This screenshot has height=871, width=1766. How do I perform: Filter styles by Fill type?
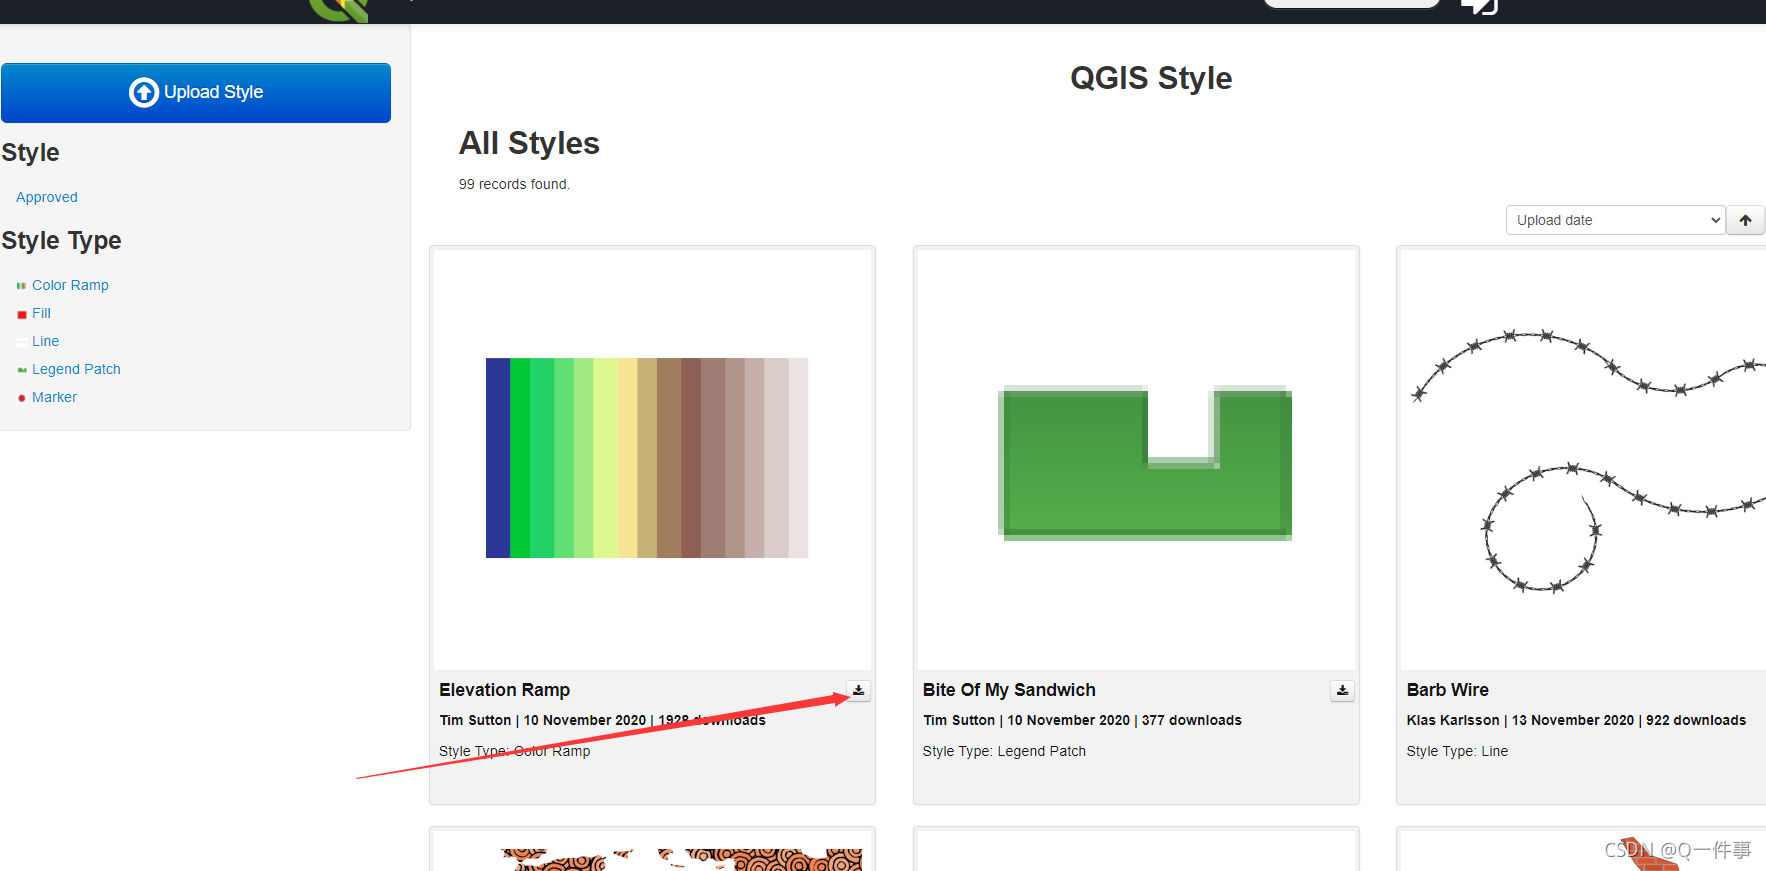41,313
